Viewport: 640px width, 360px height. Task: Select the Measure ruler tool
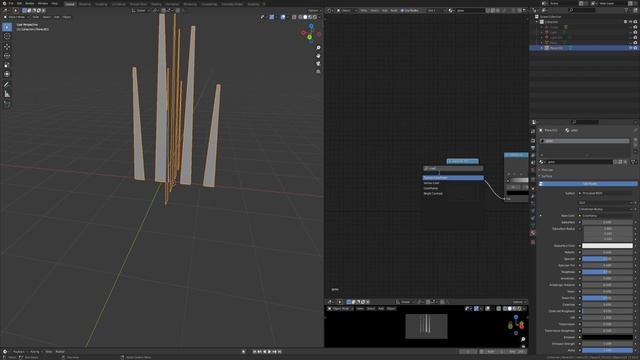(7, 94)
